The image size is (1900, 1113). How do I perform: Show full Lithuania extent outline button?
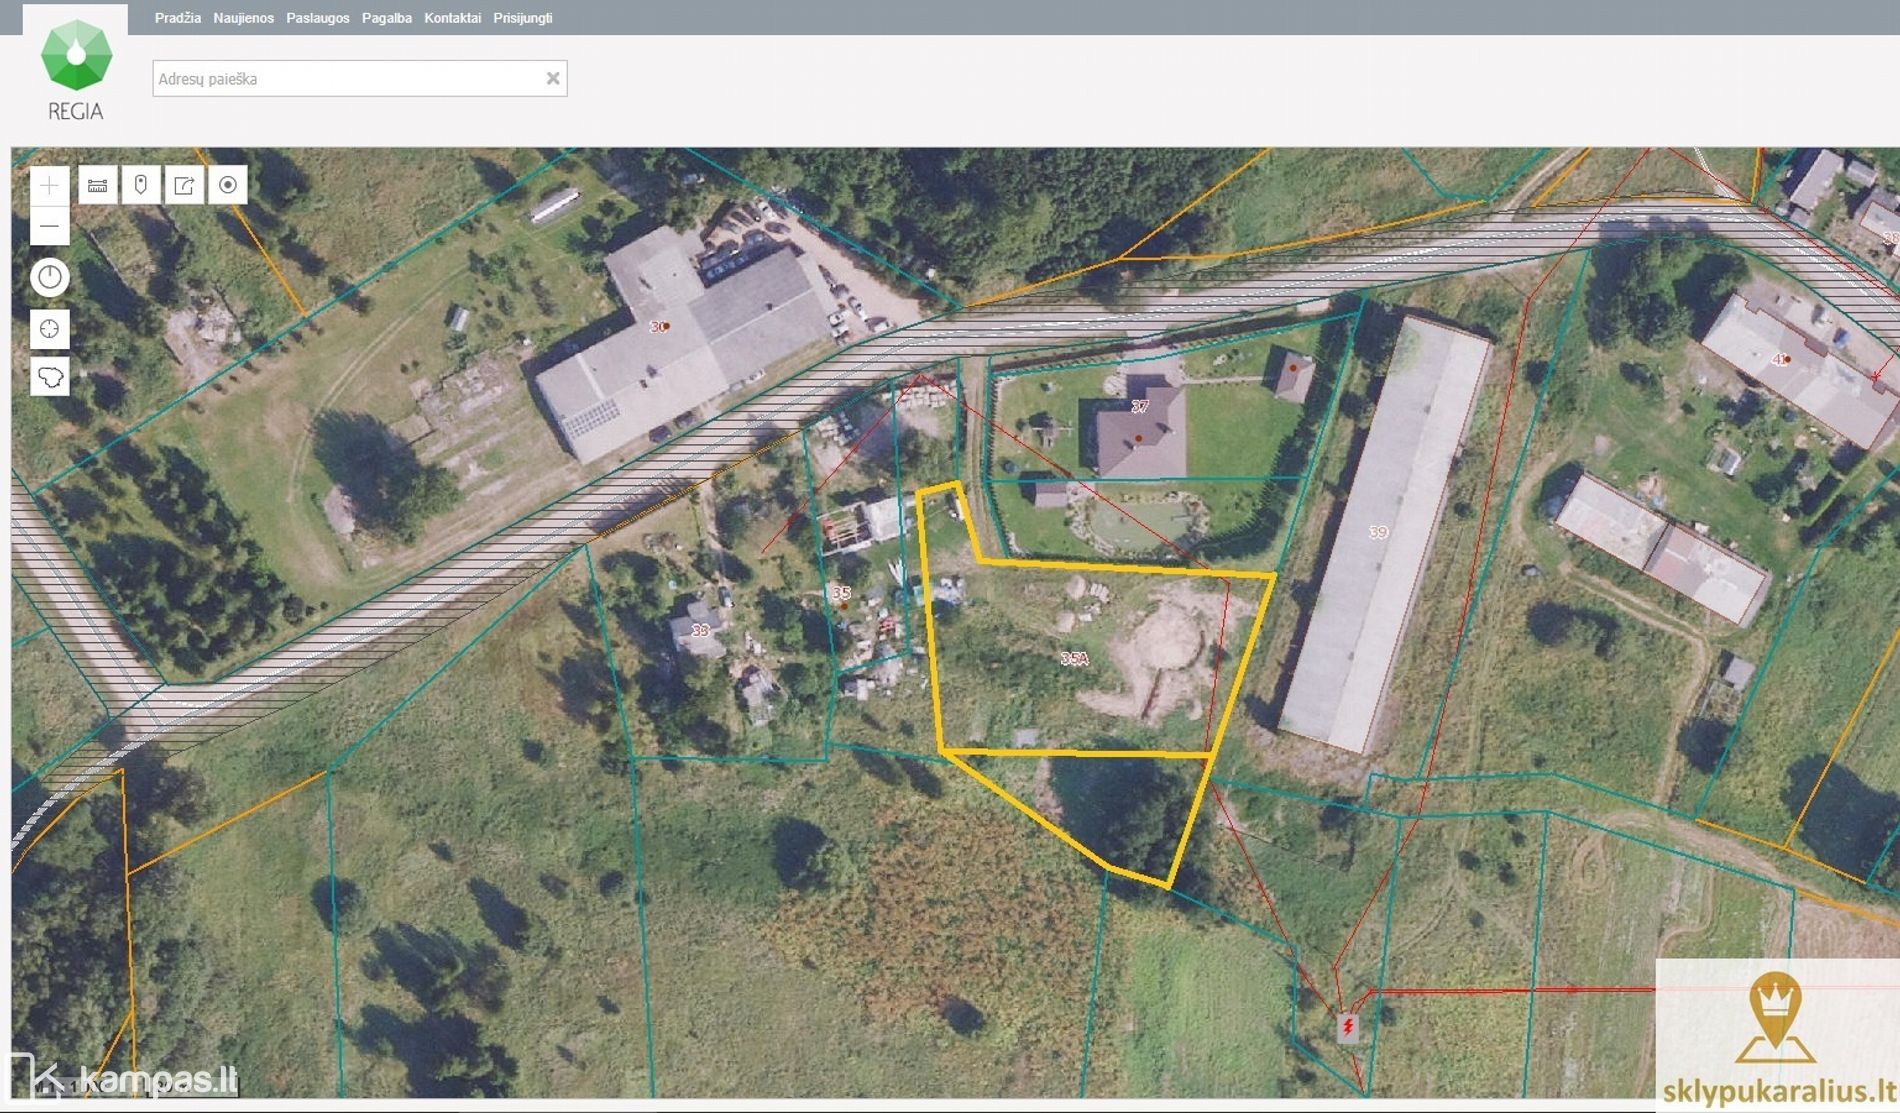coord(49,377)
